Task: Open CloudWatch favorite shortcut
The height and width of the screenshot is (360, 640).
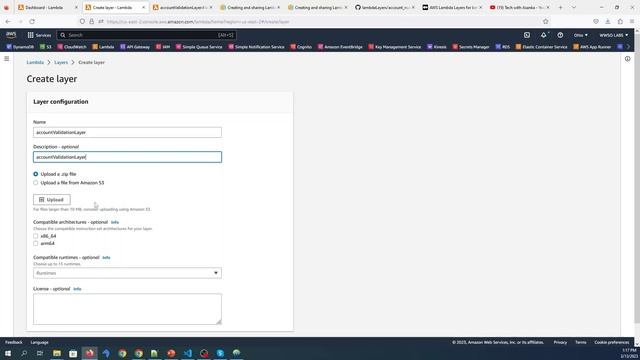Action: 72,47
